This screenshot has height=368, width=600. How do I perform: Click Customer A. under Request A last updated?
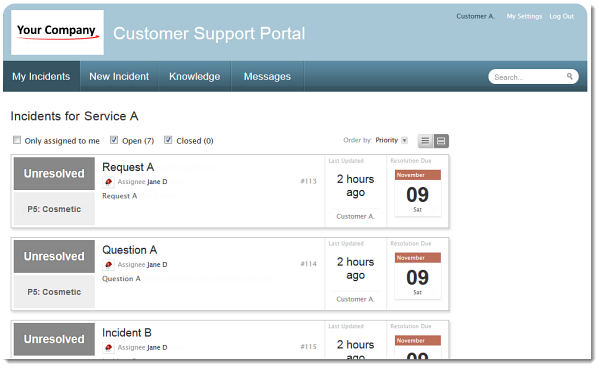point(355,217)
